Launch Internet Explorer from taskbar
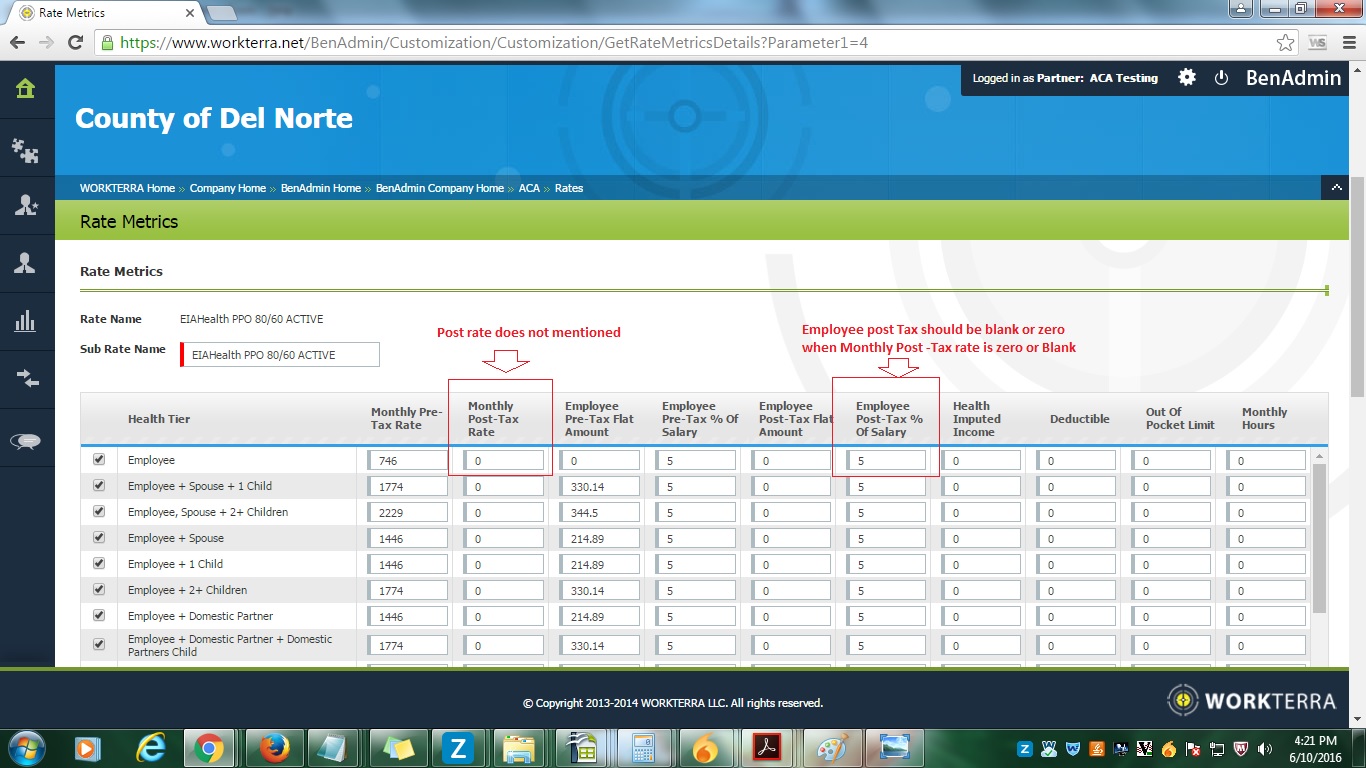This screenshot has width=1366, height=768. [151, 748]
